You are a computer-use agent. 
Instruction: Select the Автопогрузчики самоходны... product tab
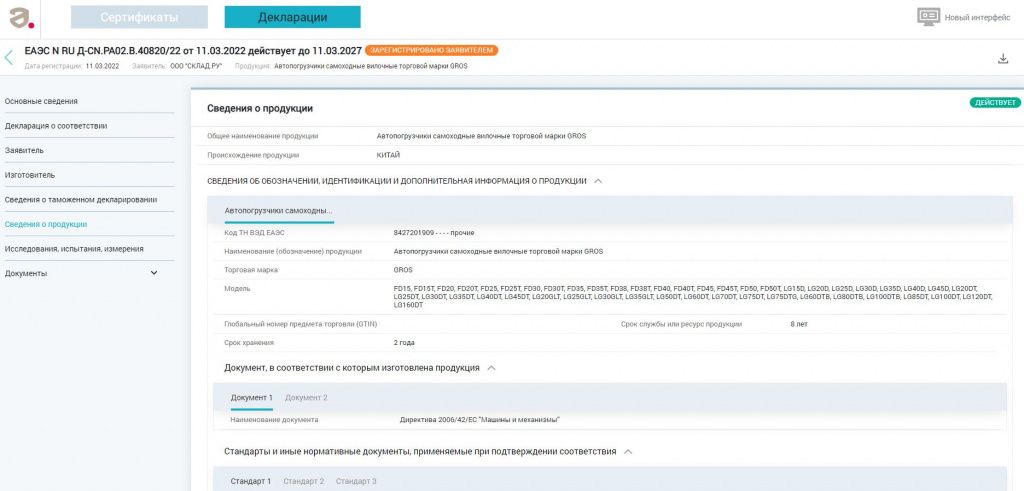[279, 211]
